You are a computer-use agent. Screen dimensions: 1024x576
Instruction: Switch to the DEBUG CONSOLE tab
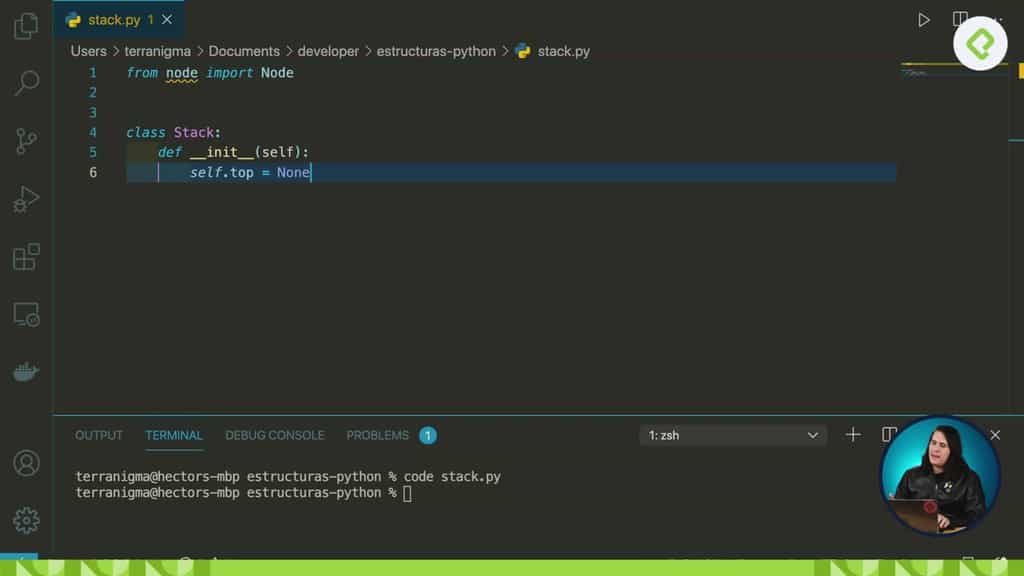(275, 436)
